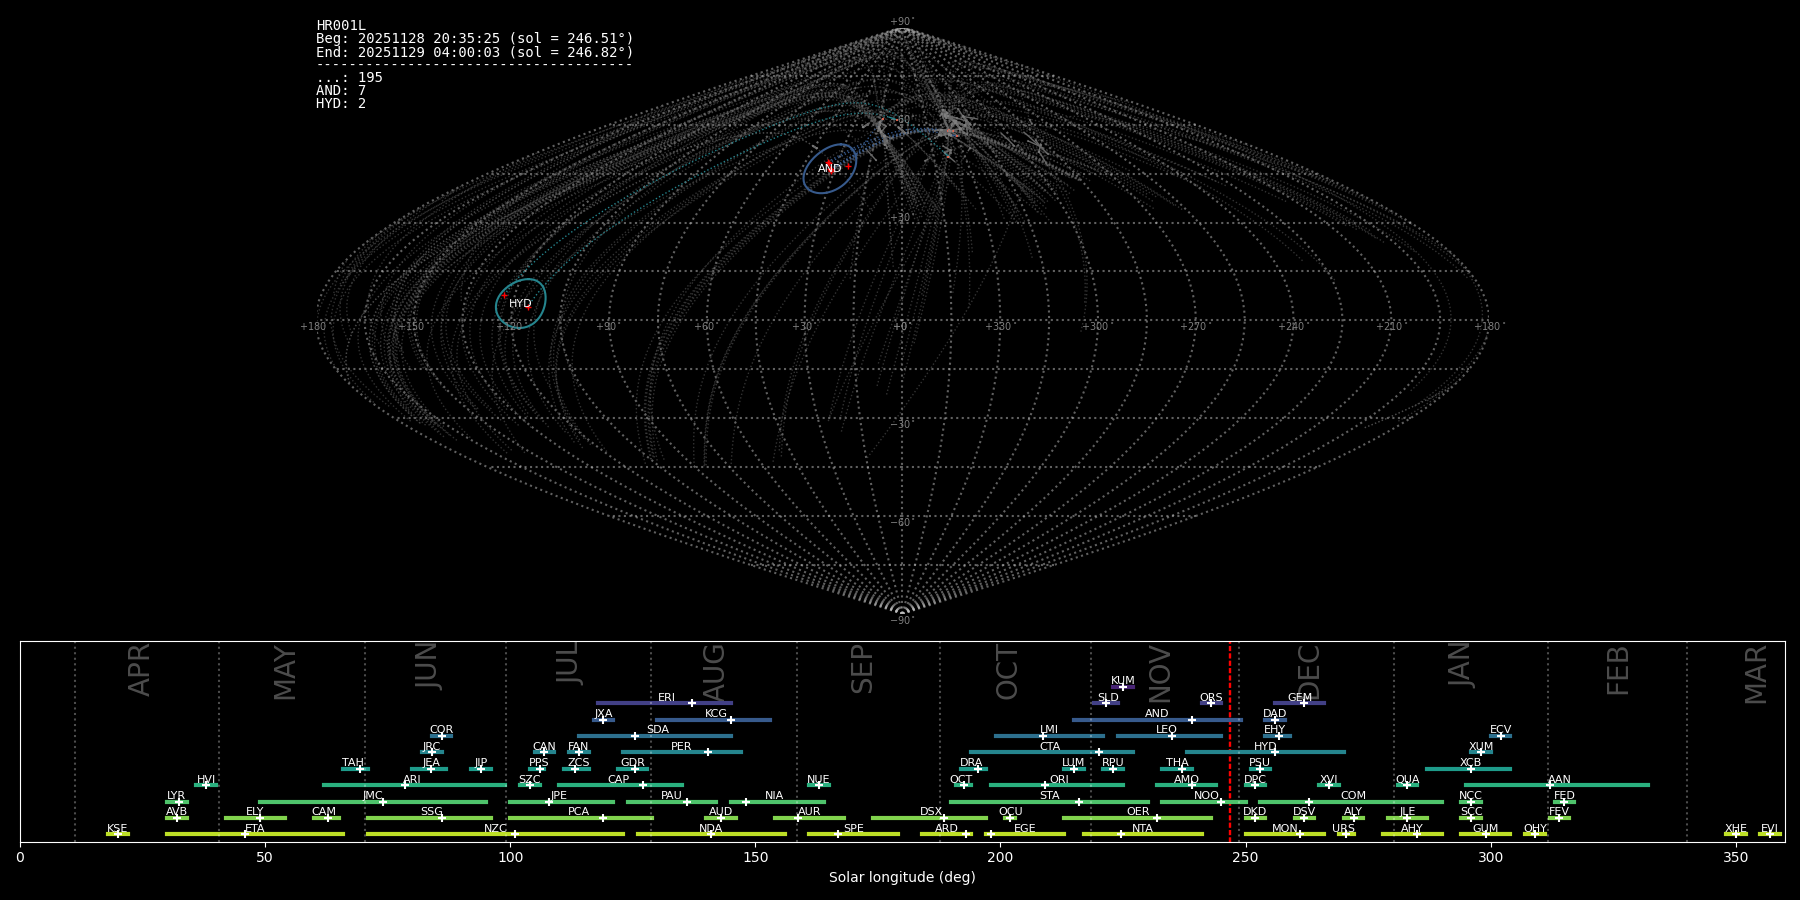The width and height of the screenshot is (1800, 900).
Task: Select the GEM shower peak cross marker
Action: pyautogui.click(x=1304, y=703)
